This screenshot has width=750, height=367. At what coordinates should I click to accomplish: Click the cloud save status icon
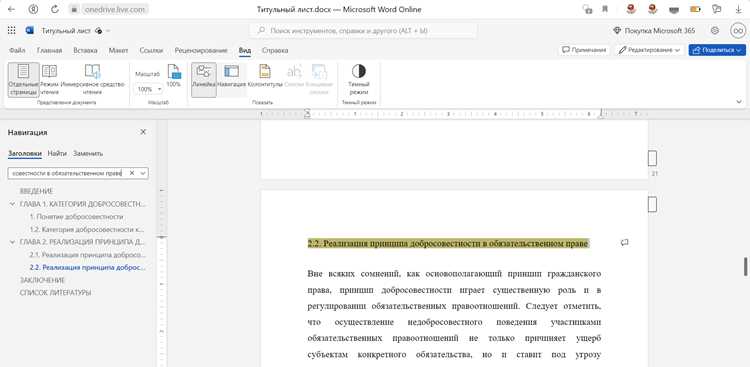(x=99, y=31)
